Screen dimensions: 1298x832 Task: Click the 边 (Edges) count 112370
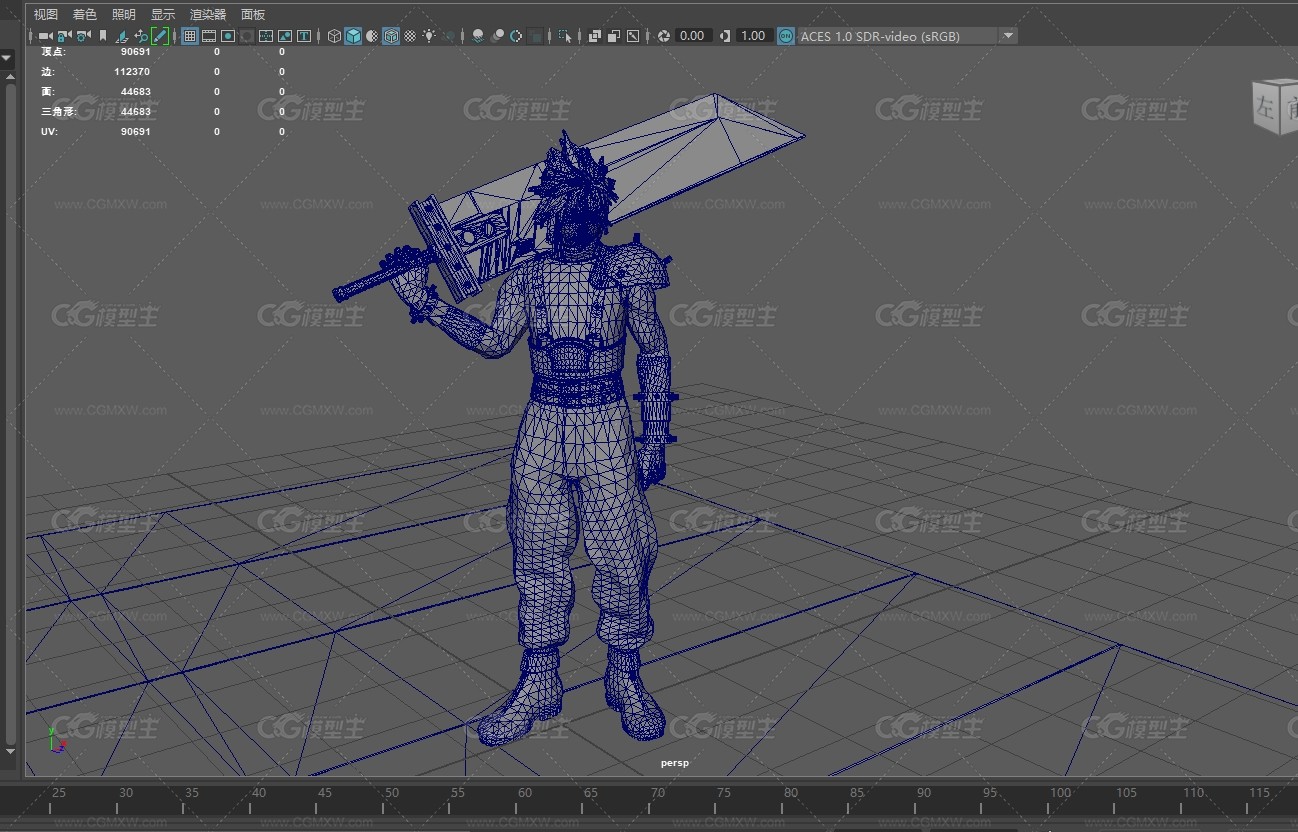point(132,72)
